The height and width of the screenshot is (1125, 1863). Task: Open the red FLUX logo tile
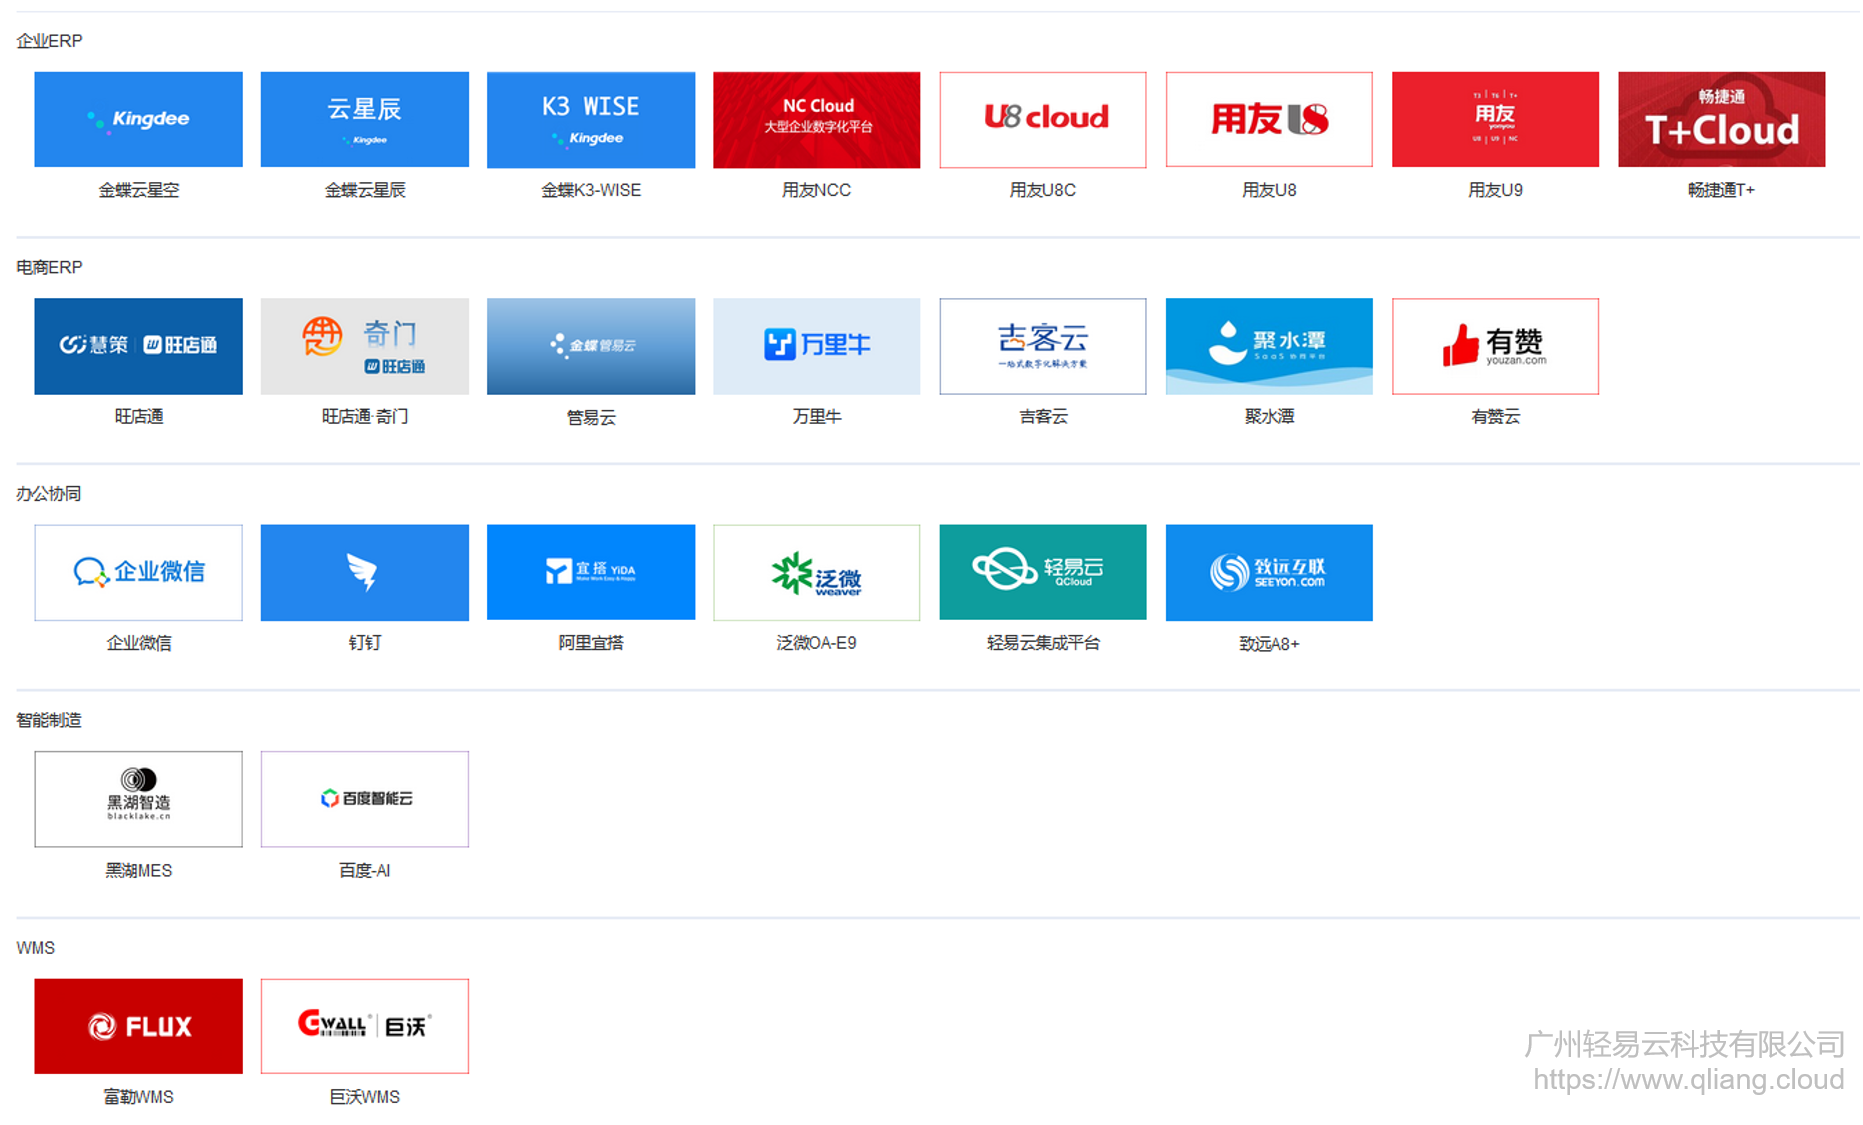[138, 1026]
